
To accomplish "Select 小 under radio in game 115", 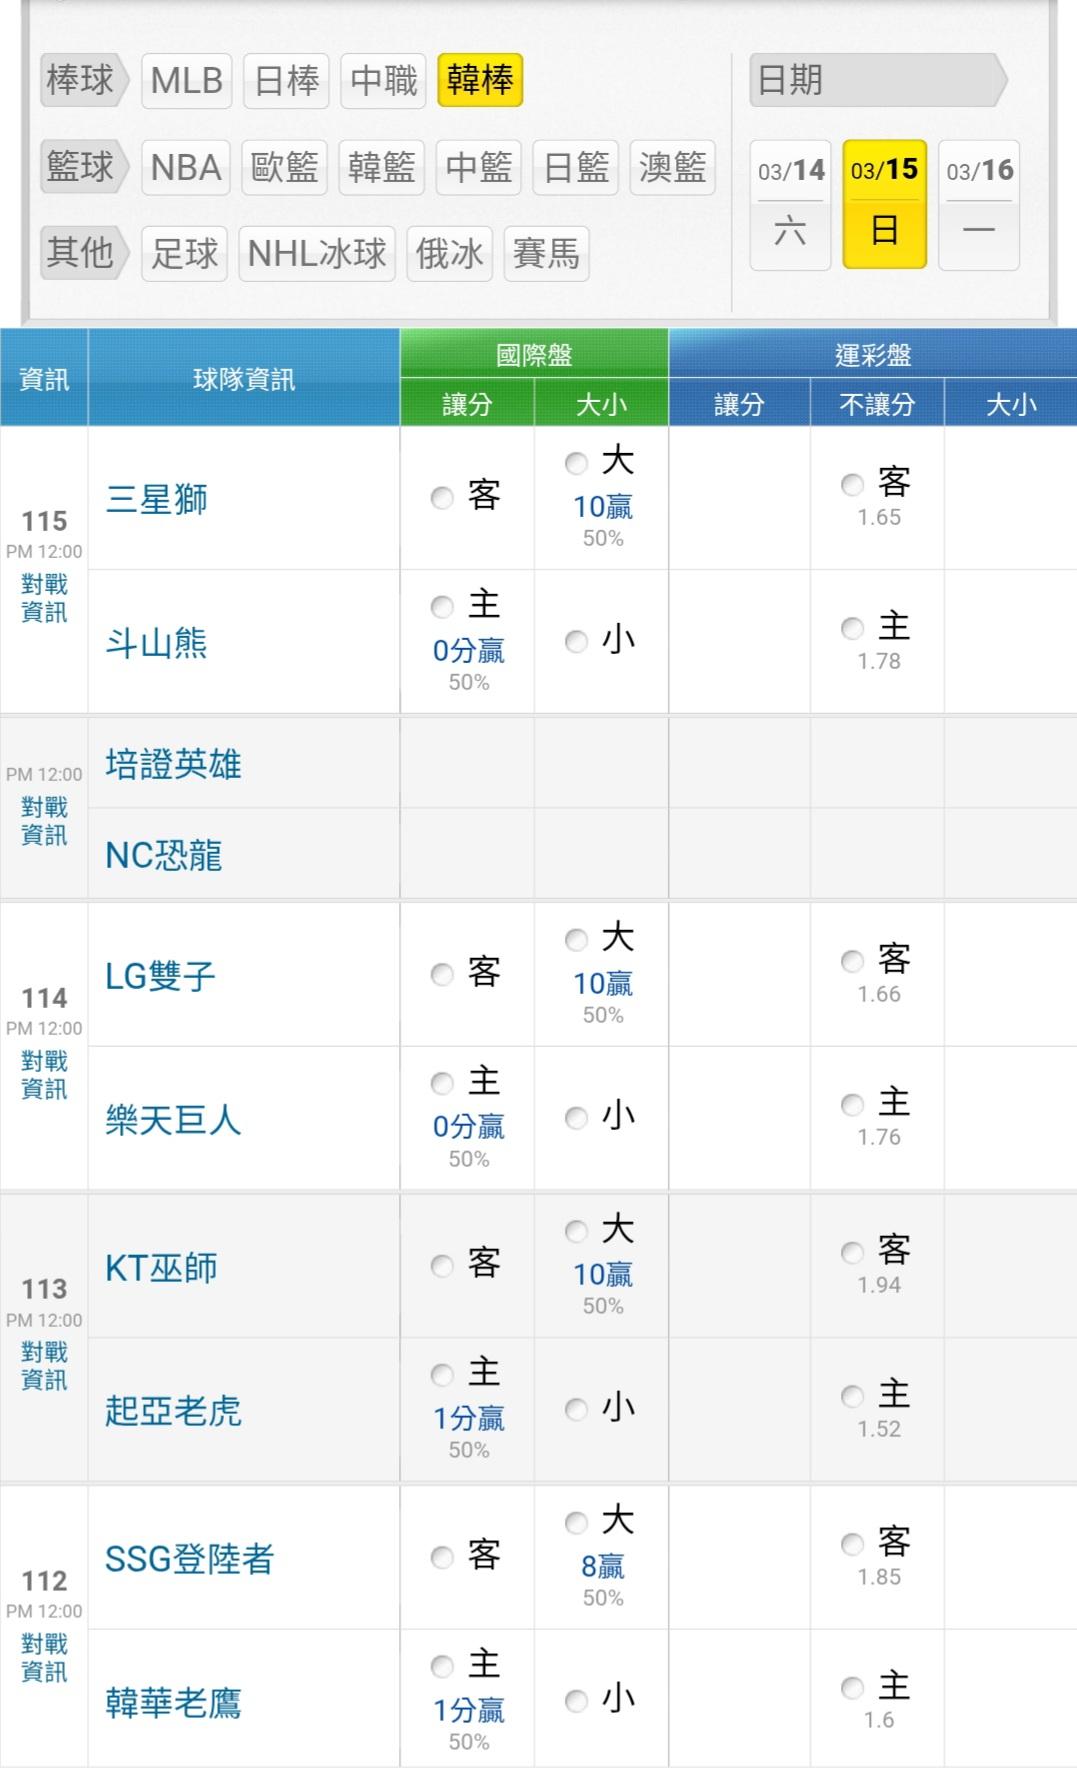I will (576, 641).
